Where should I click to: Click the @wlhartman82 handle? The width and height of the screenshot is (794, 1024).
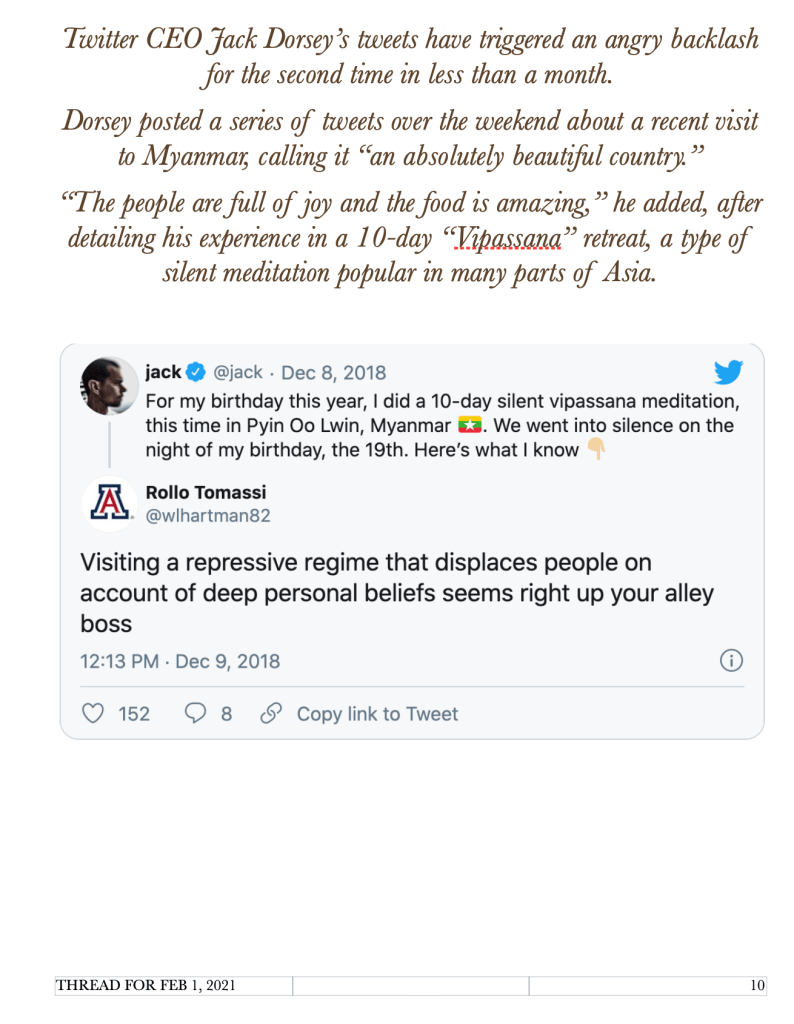[208, 516]
